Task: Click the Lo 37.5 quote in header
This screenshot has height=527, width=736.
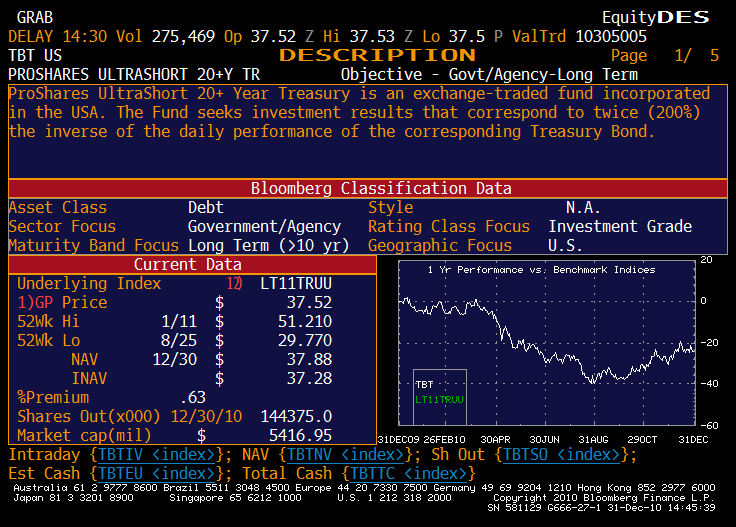Action: pos(453,36)
